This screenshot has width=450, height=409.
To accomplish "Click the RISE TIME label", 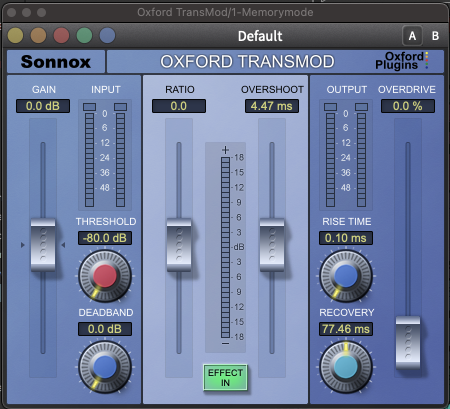I will tap(347, 222).
